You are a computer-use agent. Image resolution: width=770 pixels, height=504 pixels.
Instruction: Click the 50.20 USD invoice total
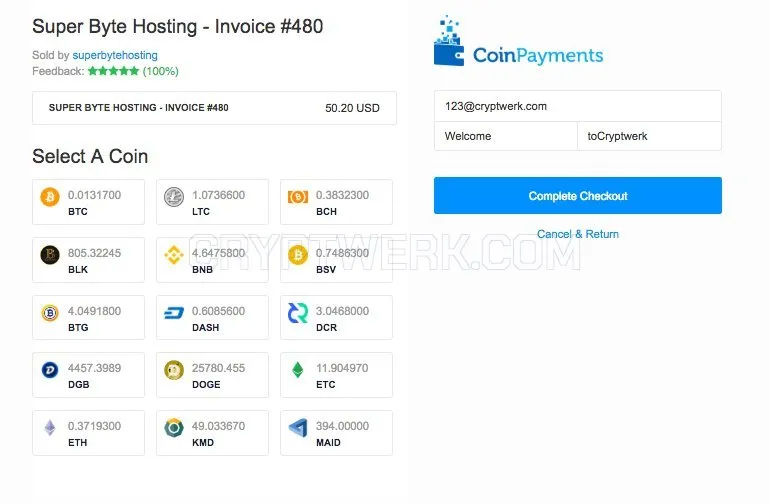(352, 108)
